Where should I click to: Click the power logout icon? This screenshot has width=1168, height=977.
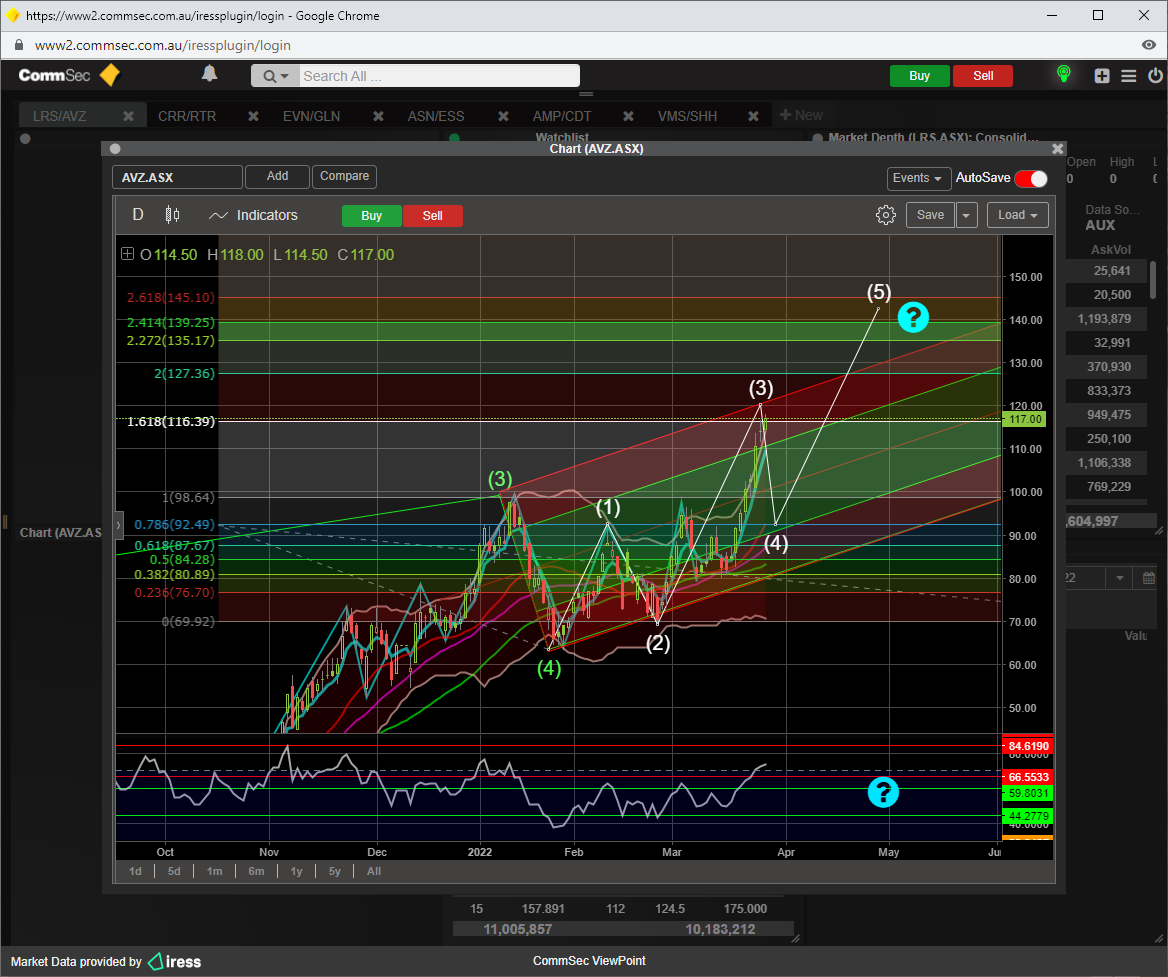click(x=1156, y=76)
